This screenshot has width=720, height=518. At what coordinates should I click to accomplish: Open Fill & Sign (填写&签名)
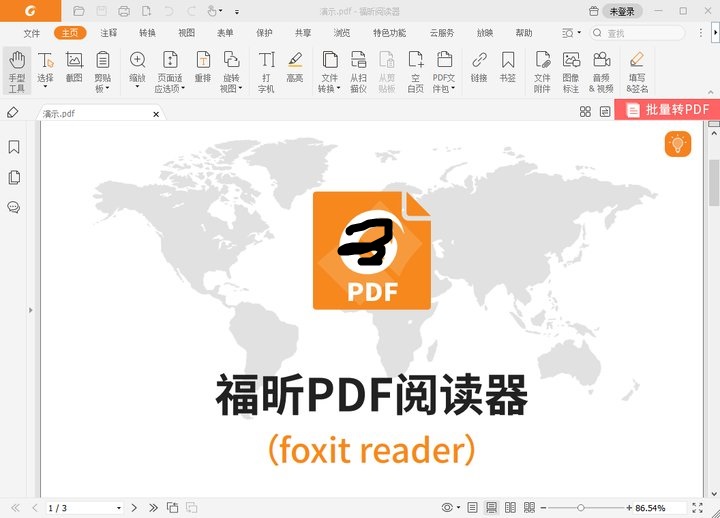click(x=637, y=72)
